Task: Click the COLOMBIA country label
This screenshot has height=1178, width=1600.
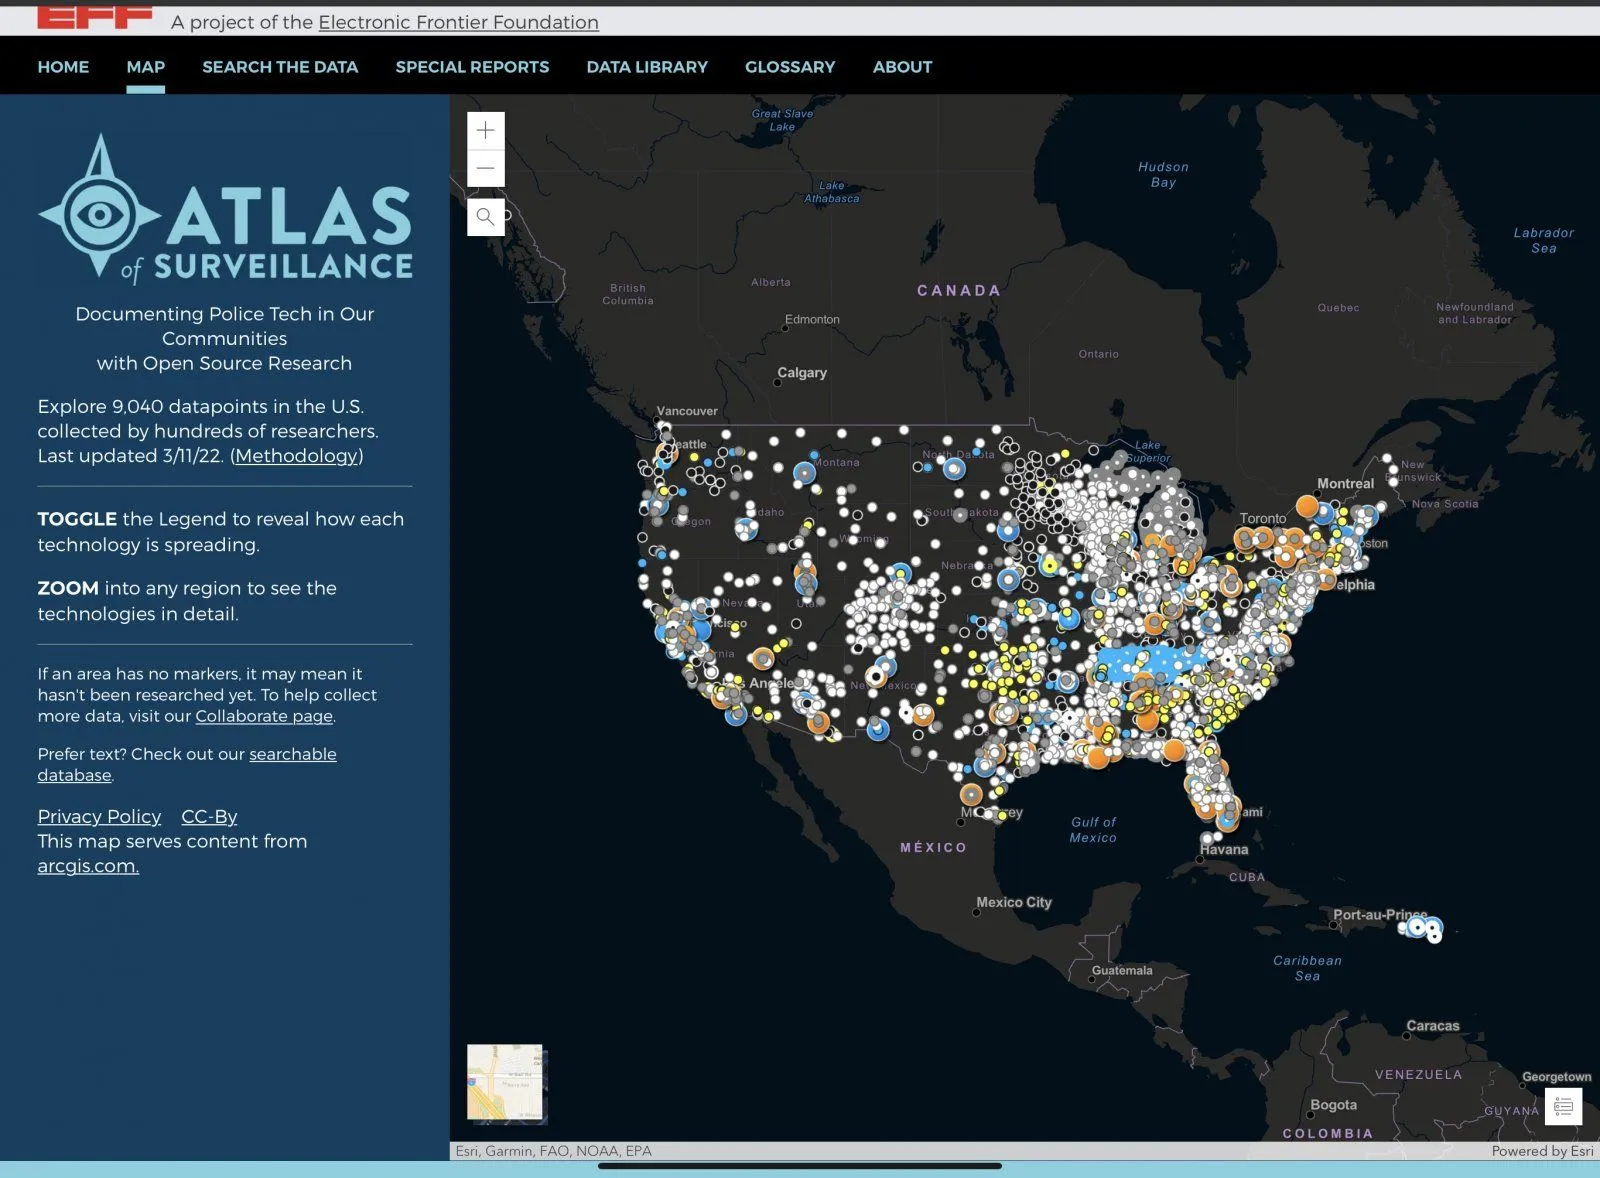Action: coord(1328,1133)
